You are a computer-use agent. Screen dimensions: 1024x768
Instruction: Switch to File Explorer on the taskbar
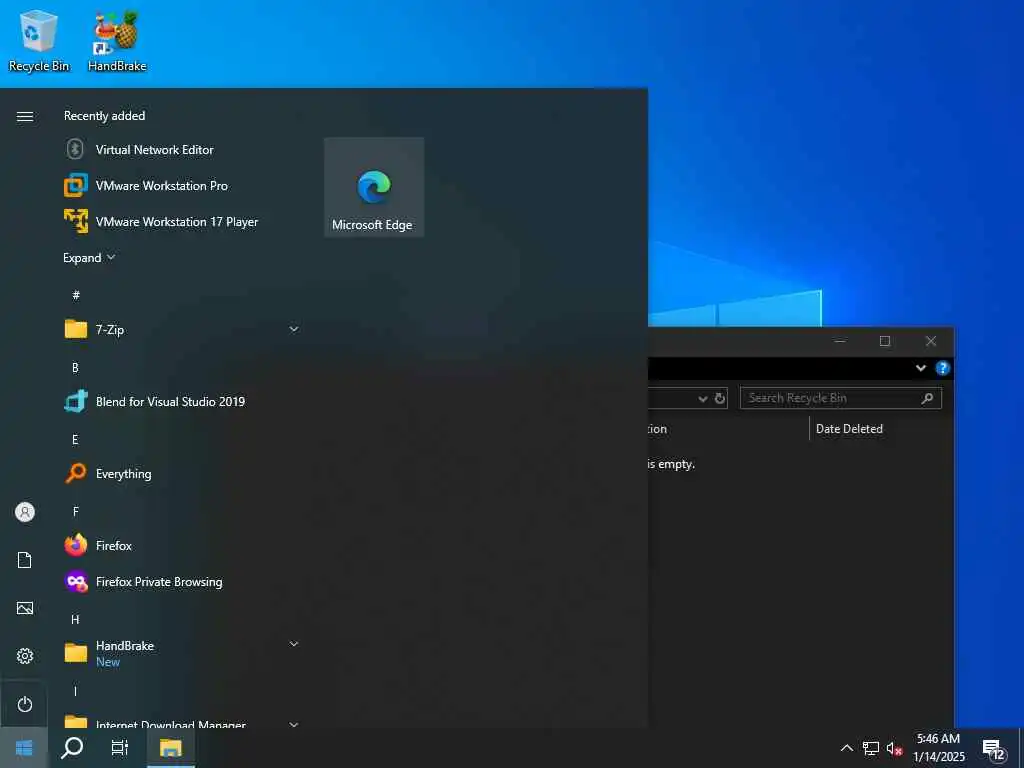pyautogui.click(x=170, y=748)
